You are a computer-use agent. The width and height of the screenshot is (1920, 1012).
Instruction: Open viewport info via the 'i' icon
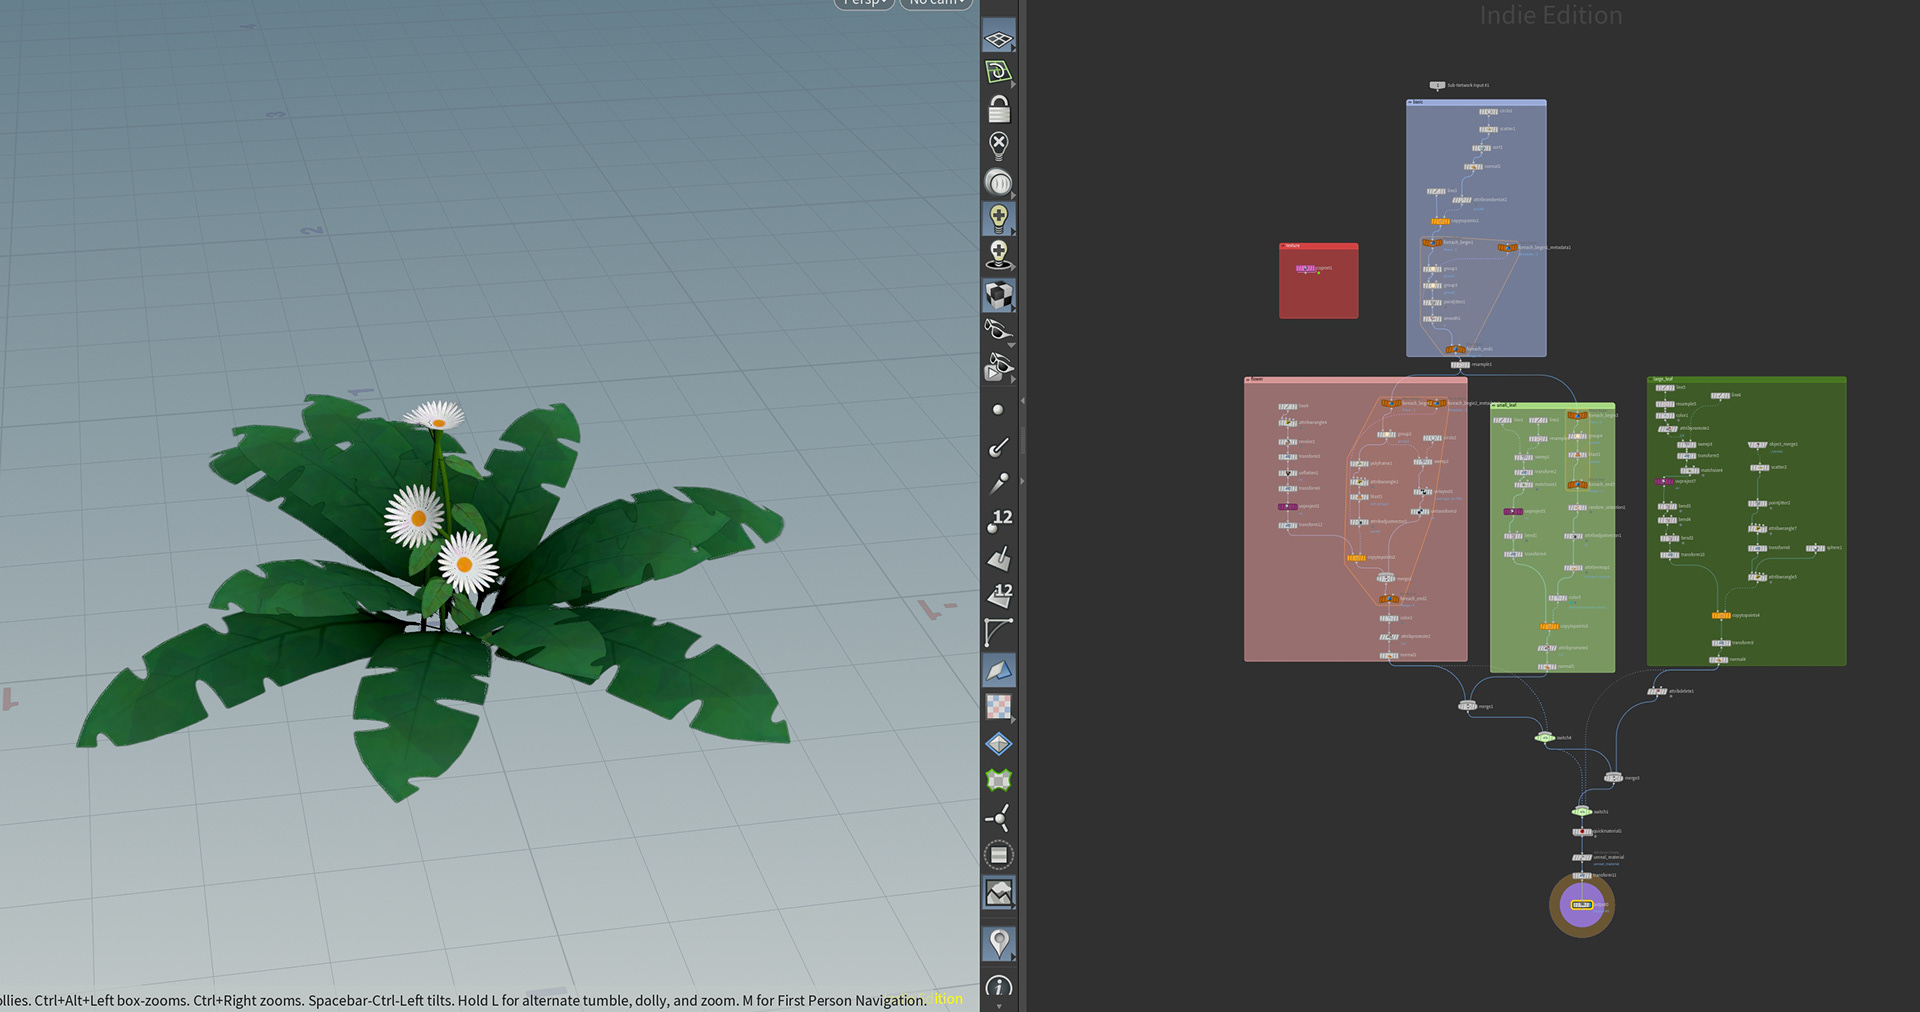point(999,987)
